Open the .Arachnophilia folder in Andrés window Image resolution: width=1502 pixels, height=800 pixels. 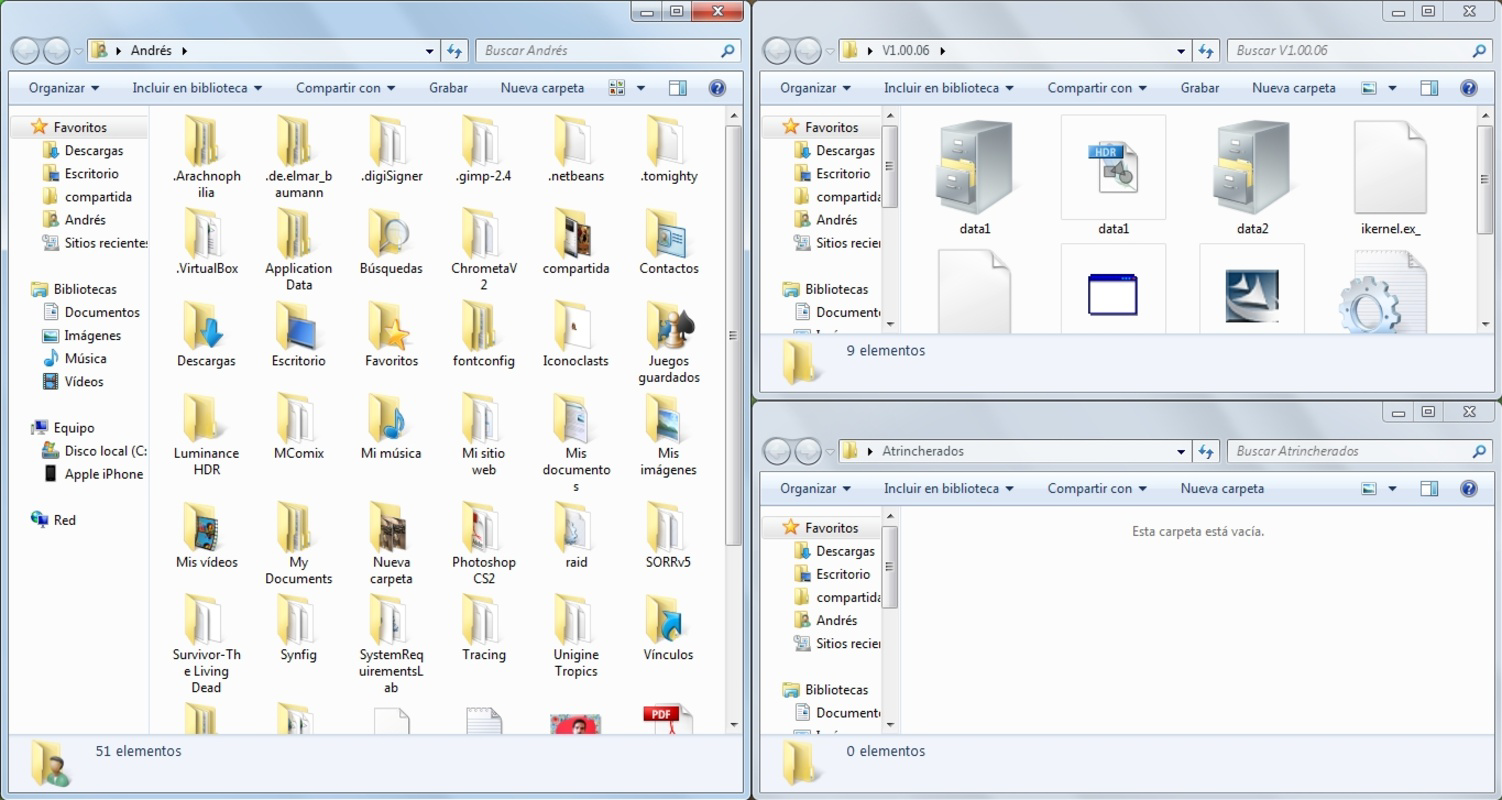click(x=206, y=156)
